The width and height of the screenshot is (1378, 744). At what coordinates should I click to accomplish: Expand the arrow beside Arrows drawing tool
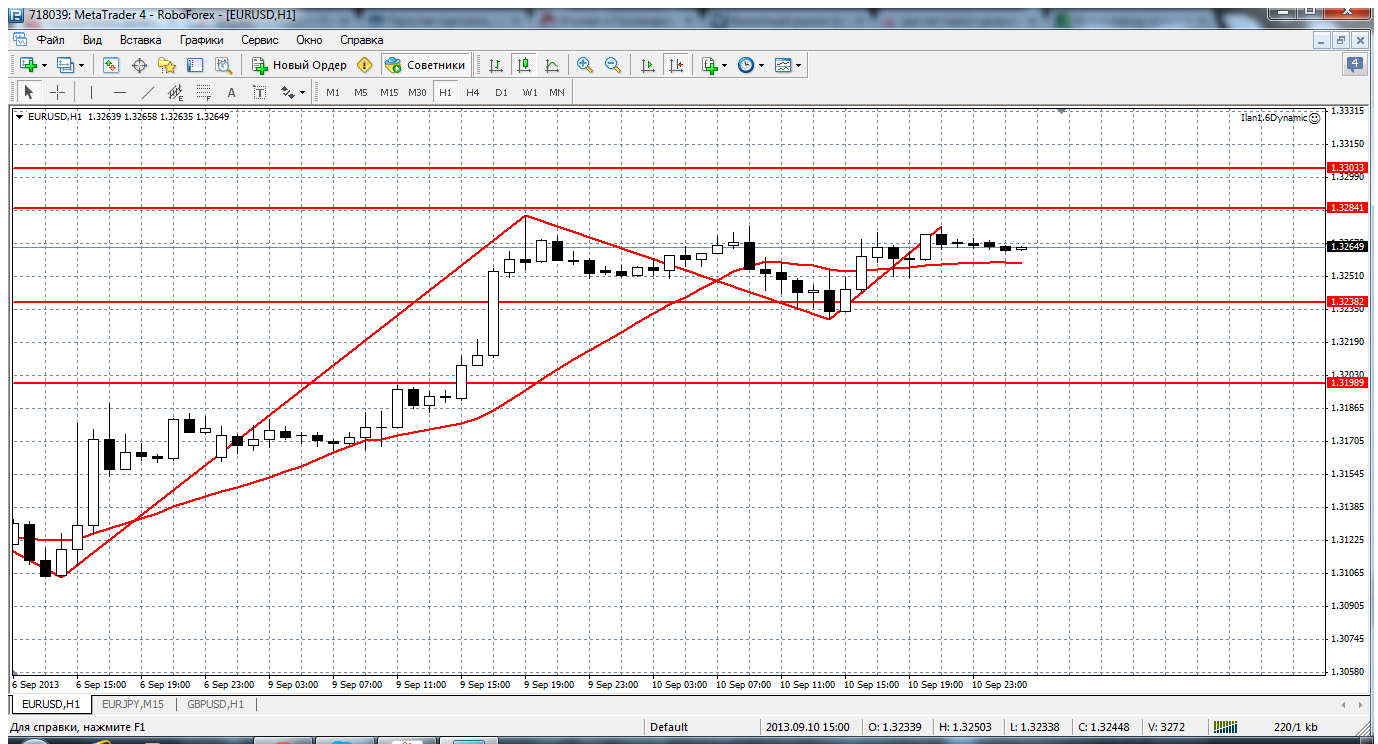302,92
